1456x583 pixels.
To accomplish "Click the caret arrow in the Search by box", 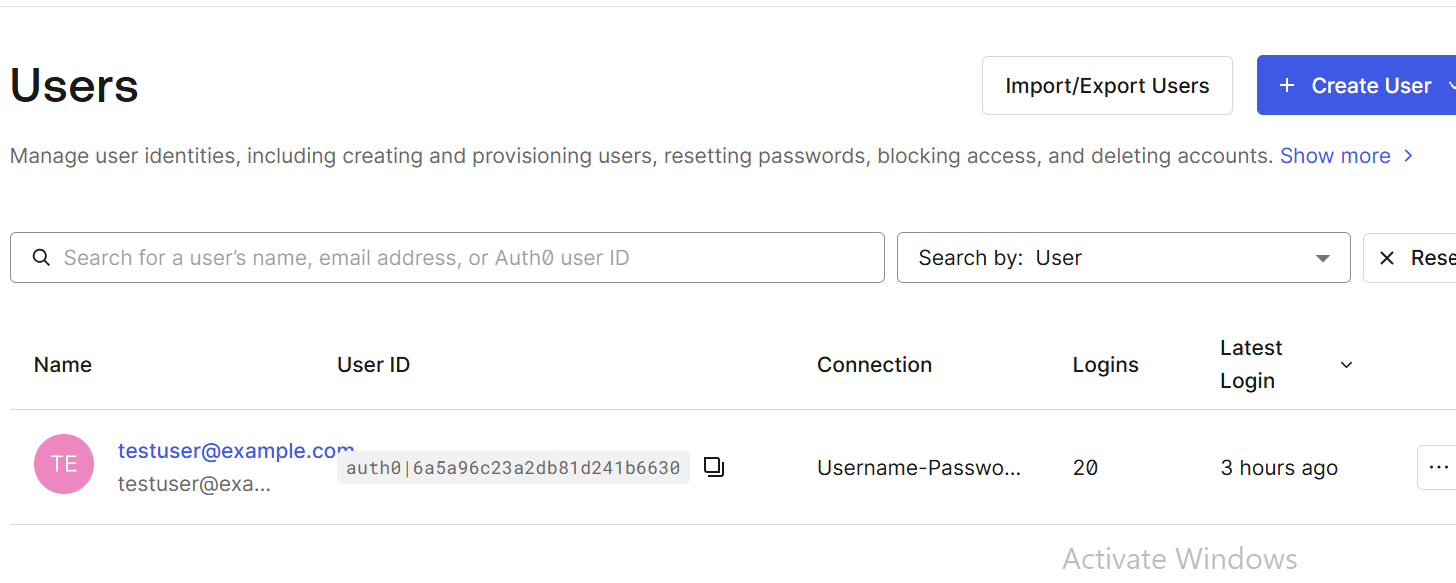I will point(1323,259).
